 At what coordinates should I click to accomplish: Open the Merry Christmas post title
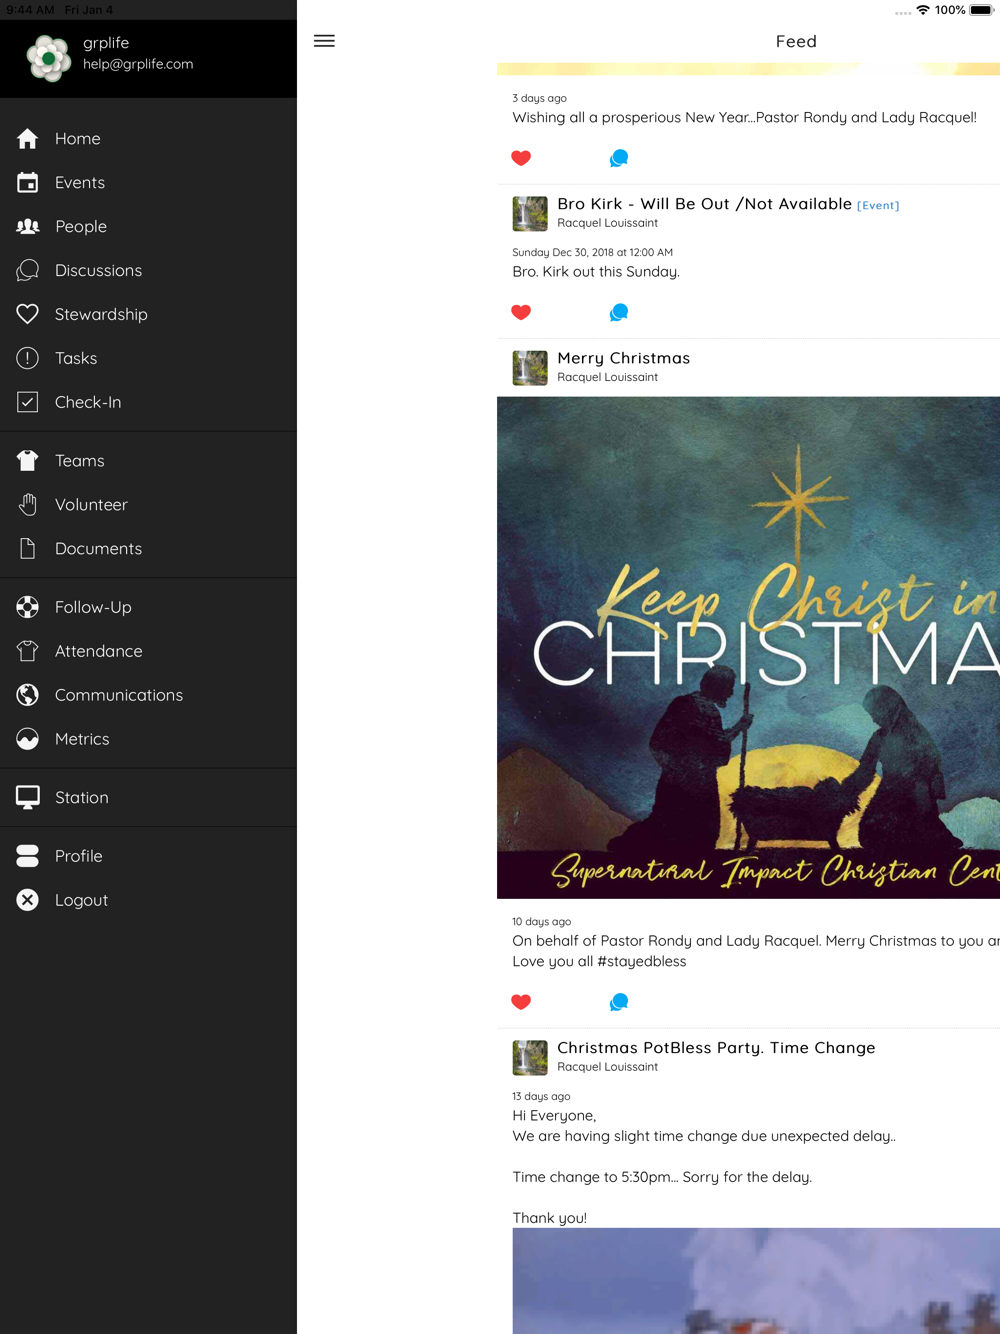623,358
